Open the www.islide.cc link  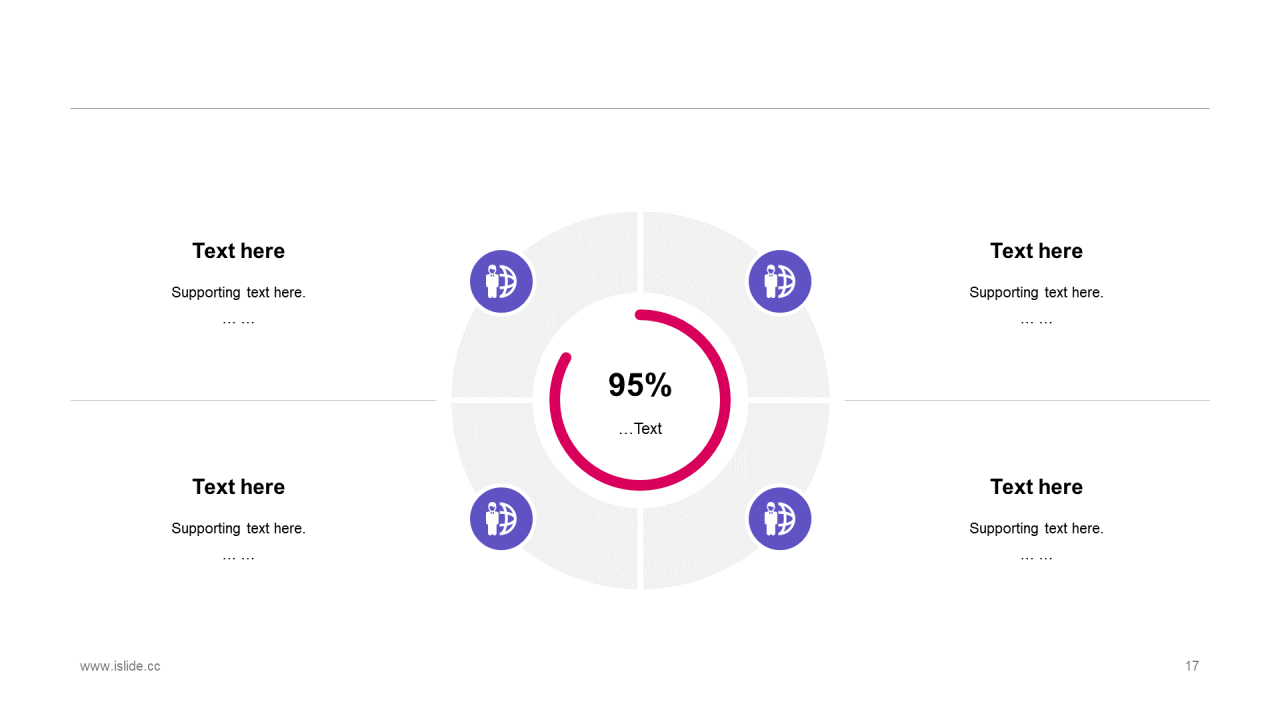click(x=120, y=666)
